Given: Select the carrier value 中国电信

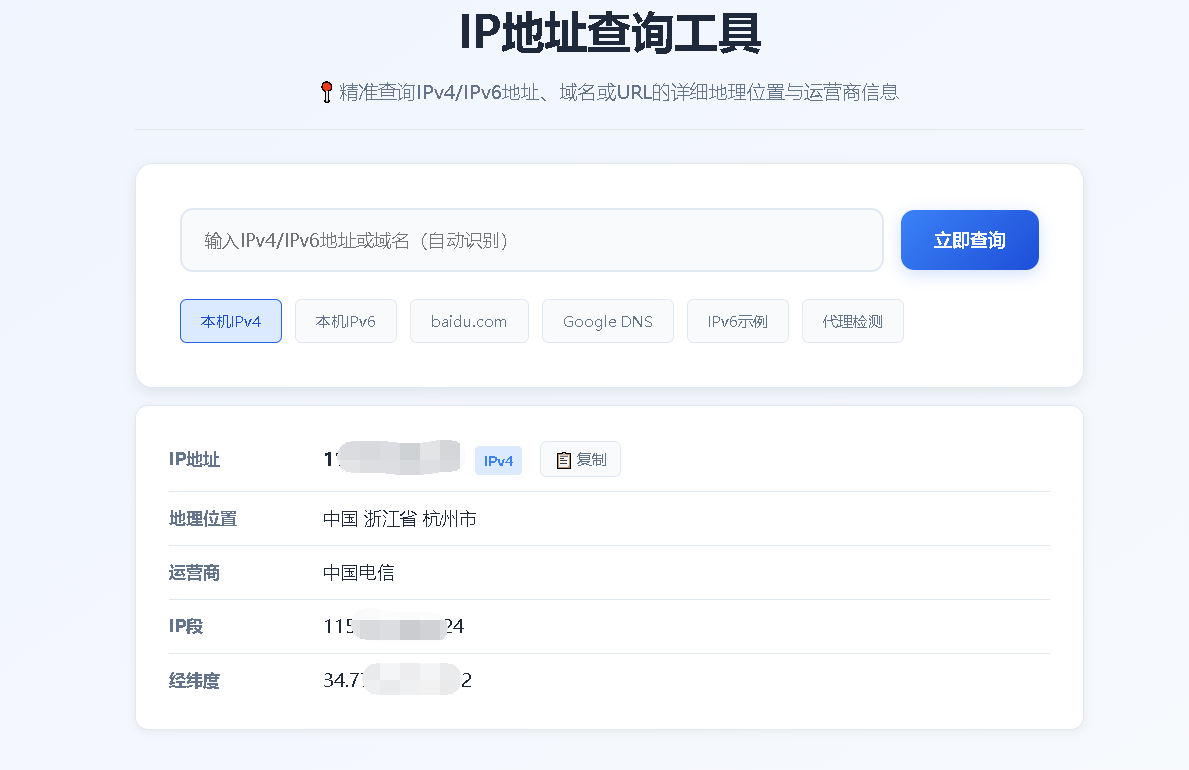Looking at the screenshot, I should pos(359,573).
